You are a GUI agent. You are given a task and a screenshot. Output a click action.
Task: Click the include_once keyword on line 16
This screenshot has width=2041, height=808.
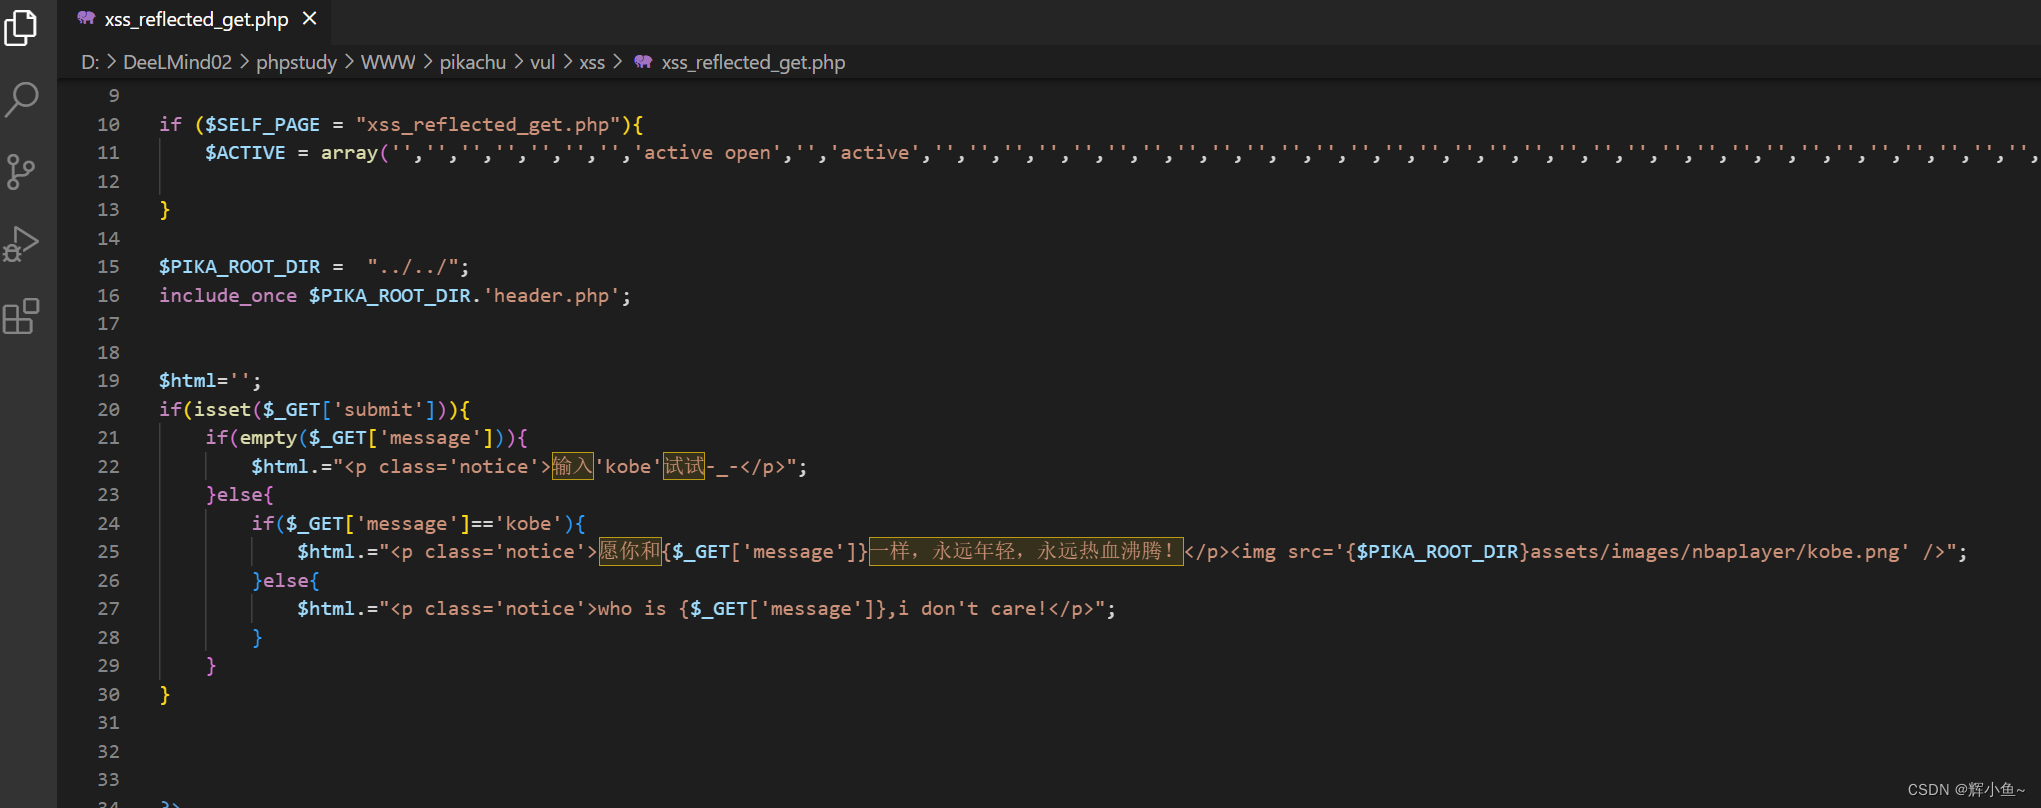point(228,296)
